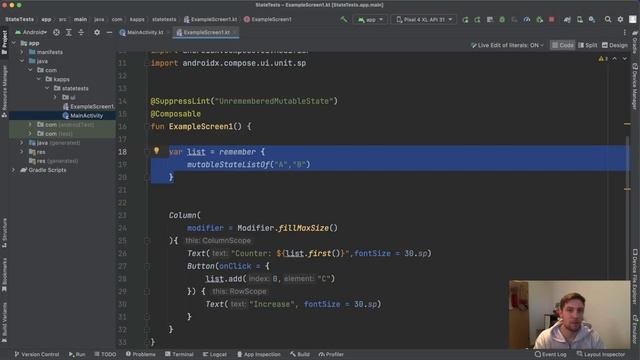
Task: Open the Live Edit of literals dropdown
Action: tap(507, 45)
